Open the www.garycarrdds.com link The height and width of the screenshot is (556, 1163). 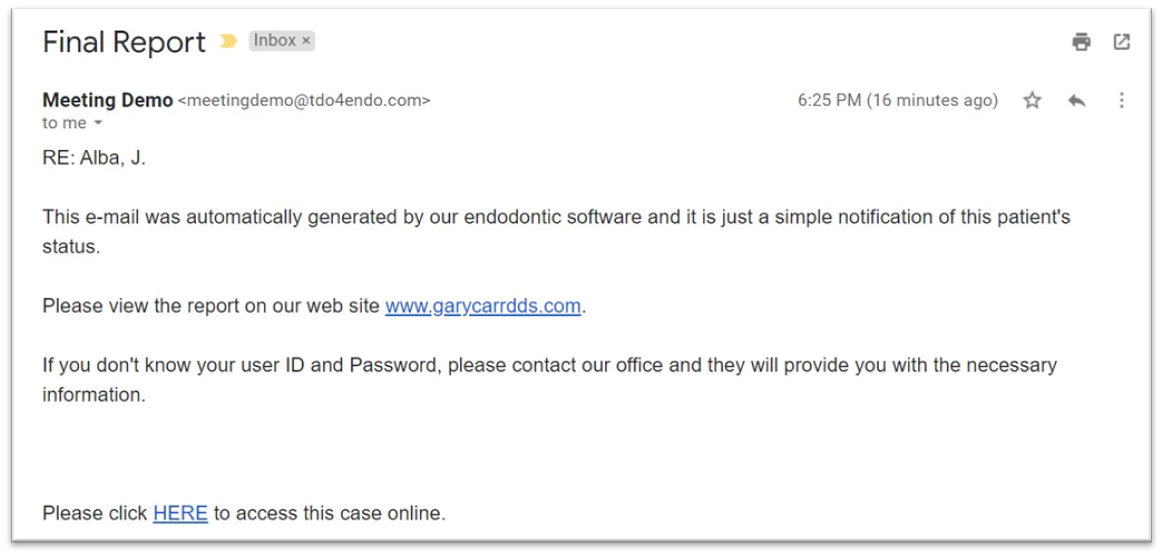pos(483,306)
